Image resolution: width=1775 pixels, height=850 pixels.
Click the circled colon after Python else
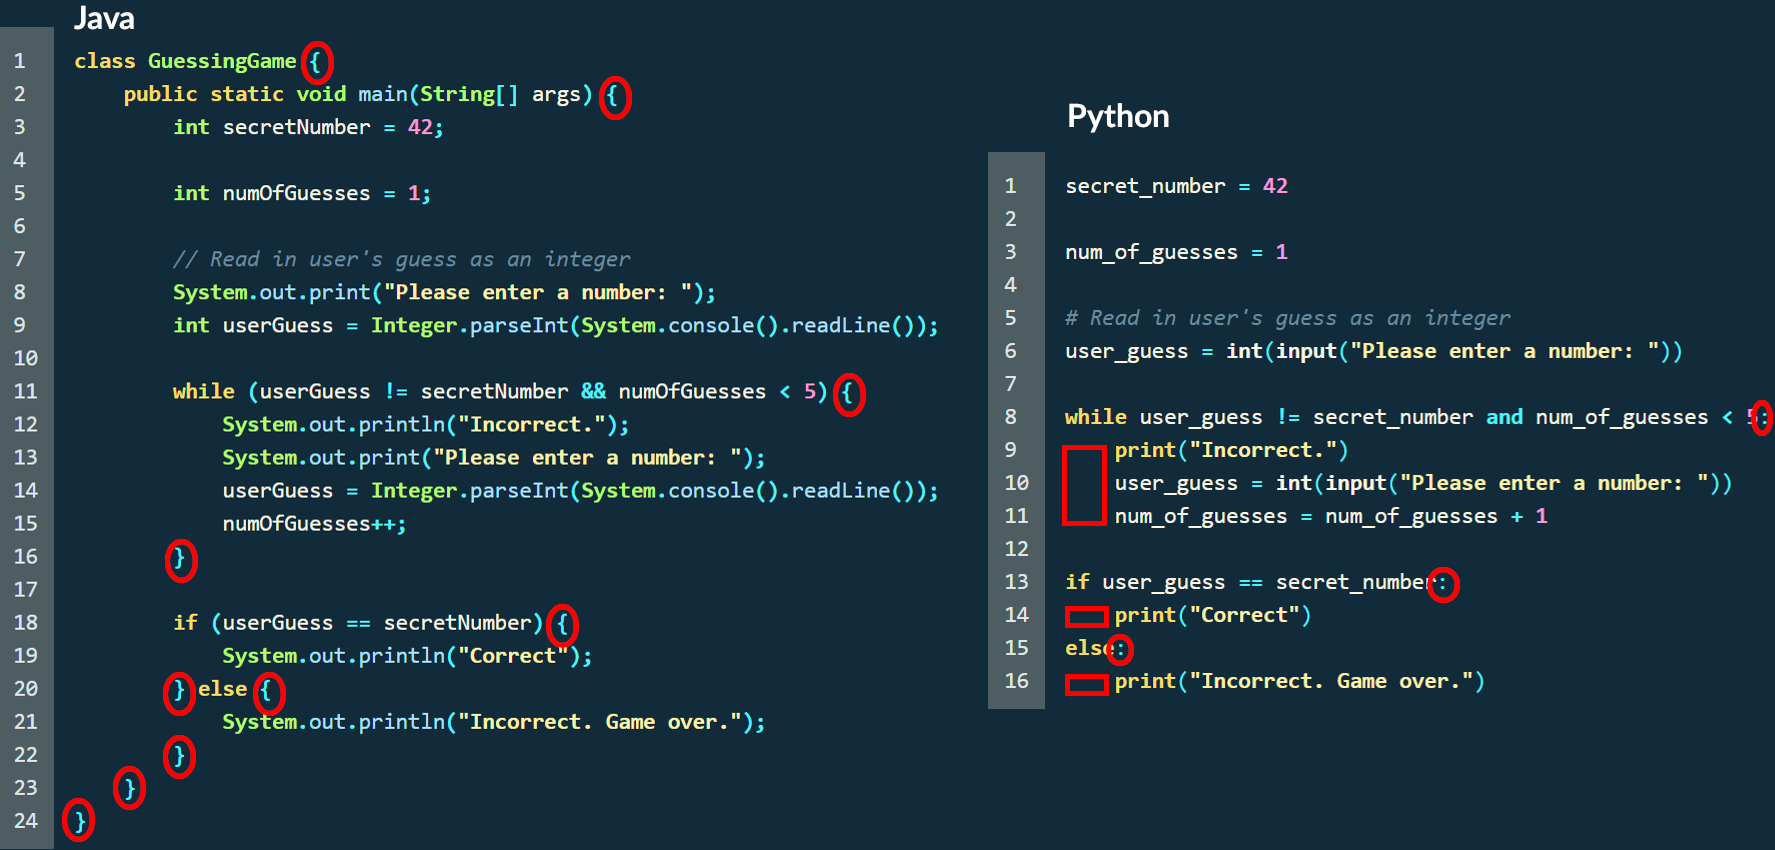(1120, 649)
